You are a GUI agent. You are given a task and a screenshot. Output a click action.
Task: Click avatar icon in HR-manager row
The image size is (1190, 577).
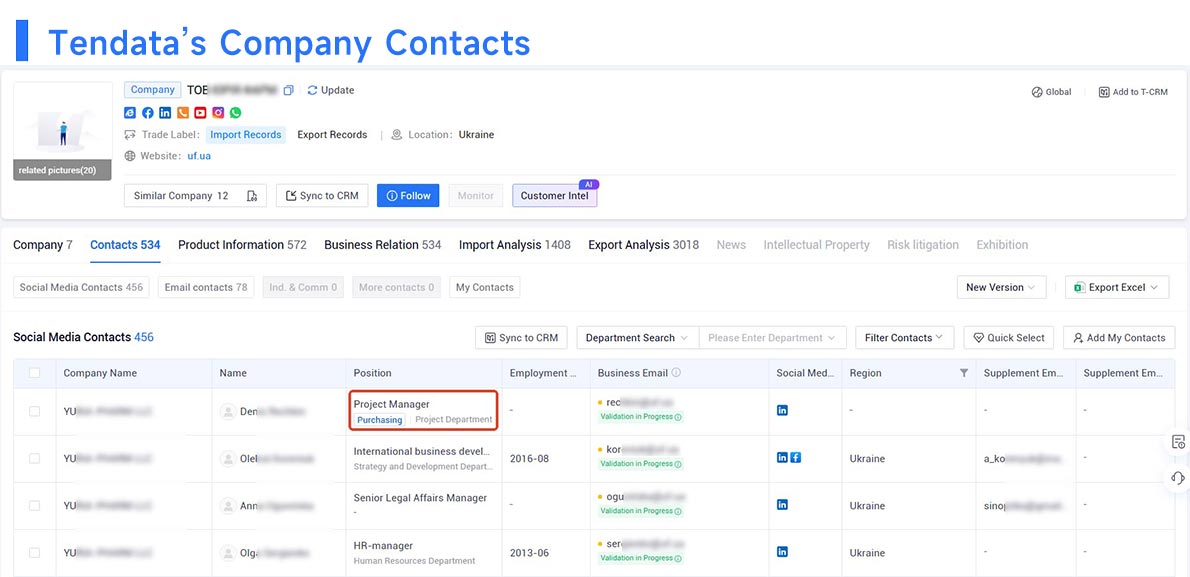click(x=227, y=553)
